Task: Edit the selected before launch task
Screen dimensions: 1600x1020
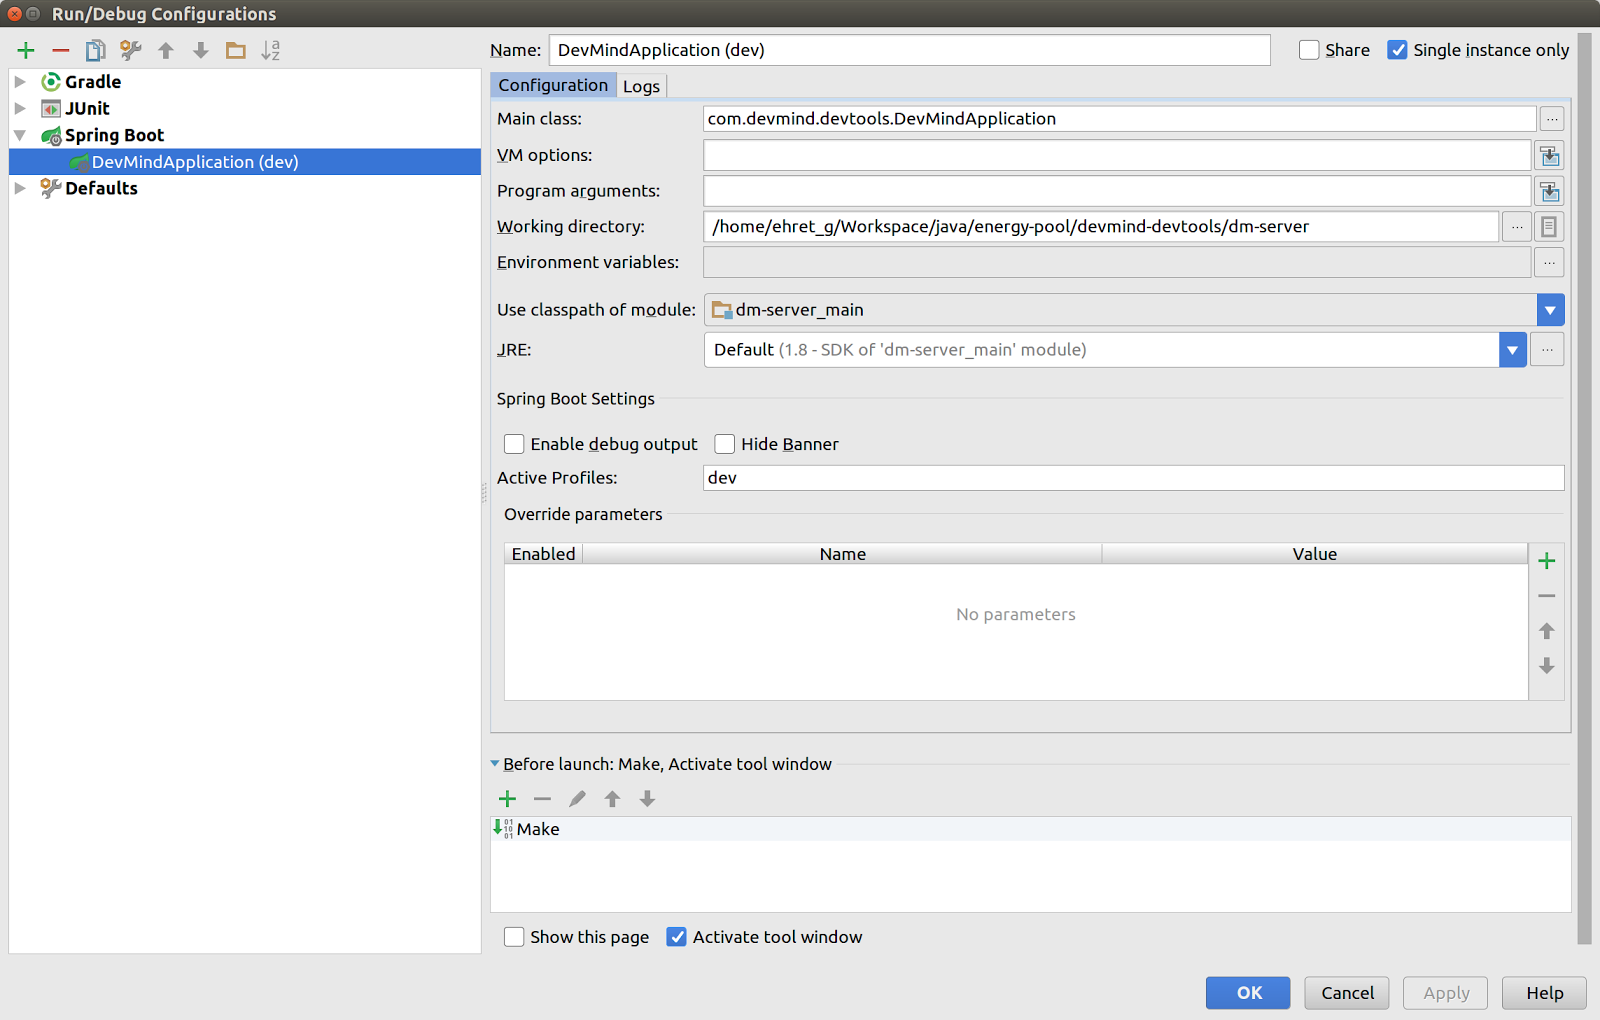Action: tap(578, 799)
